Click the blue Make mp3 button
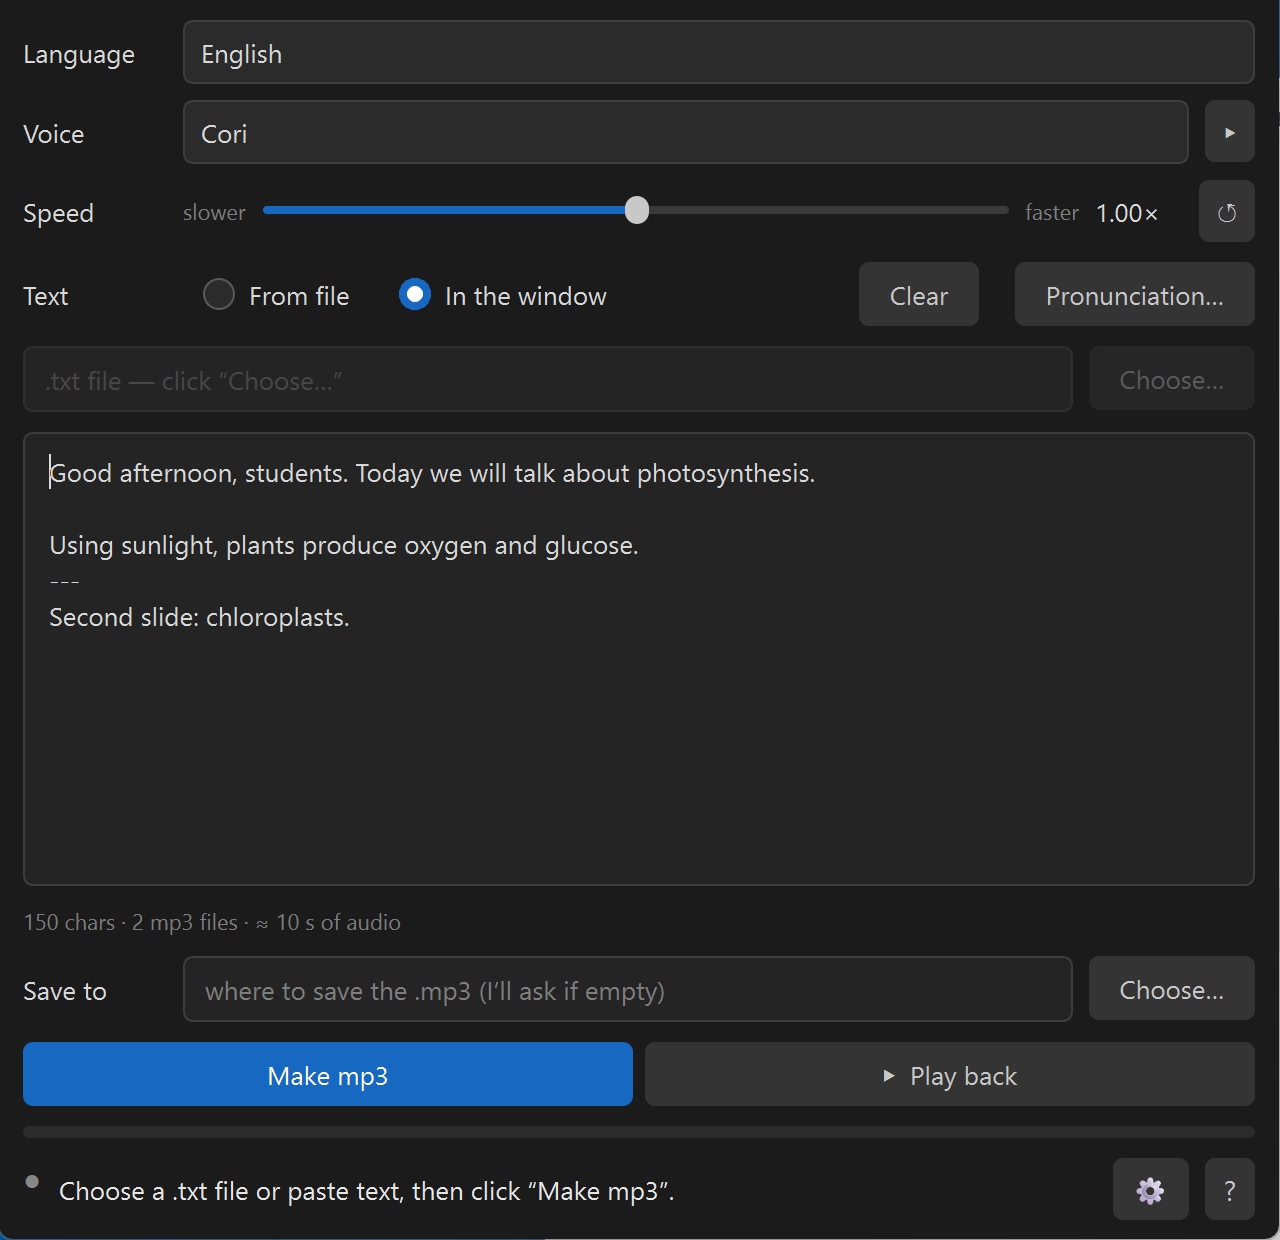Image resolution: width=1280 pixels, height=1240 pixels. (x=328, y=1075)
